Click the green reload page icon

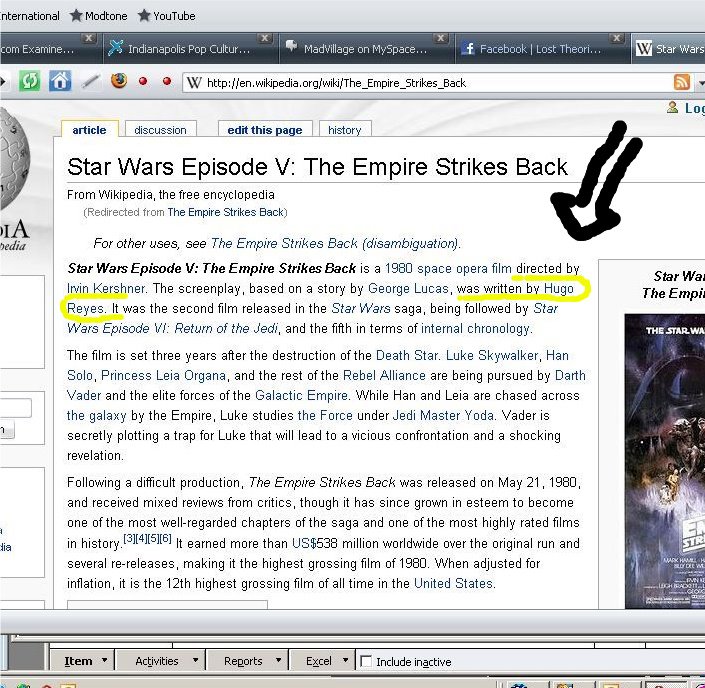pos(29,82)
